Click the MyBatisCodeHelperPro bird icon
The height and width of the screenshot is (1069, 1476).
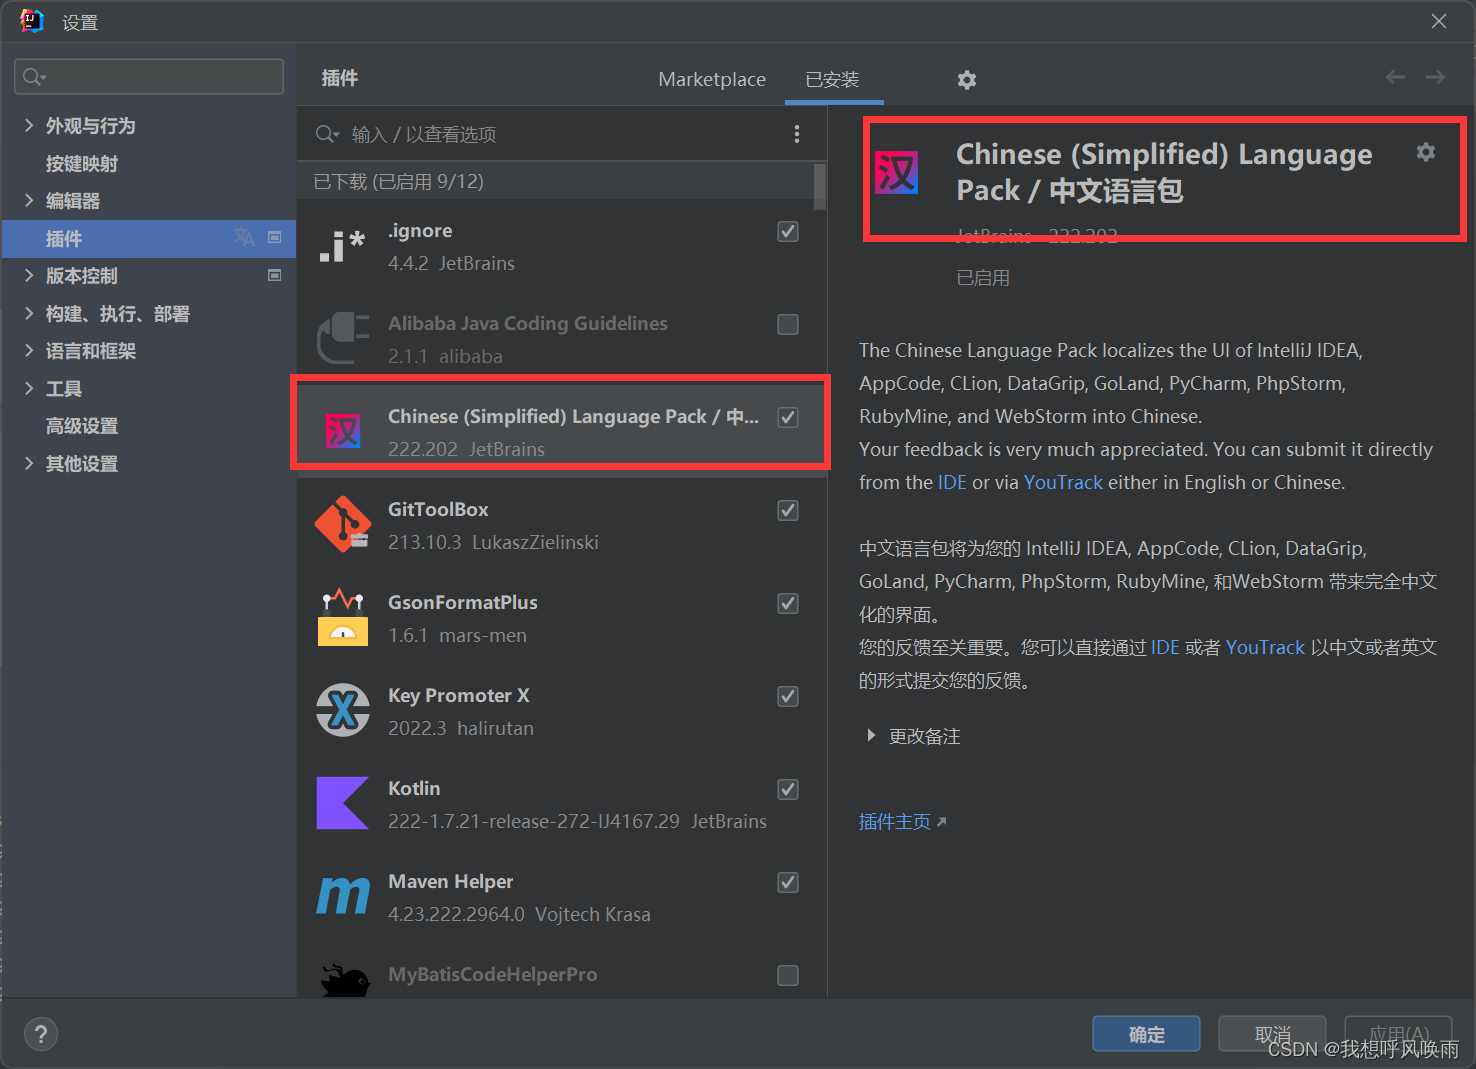[x=343, y=980]
